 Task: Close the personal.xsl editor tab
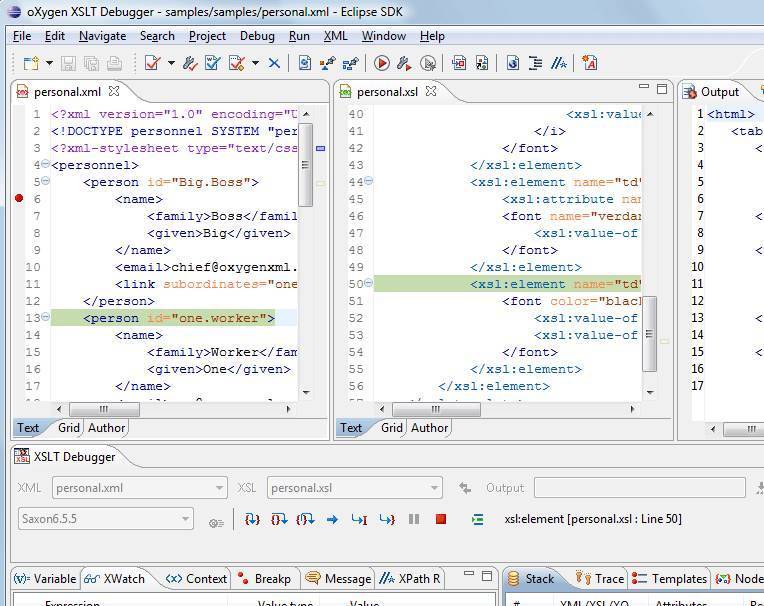pyautogui.click(x=431, y=91)
